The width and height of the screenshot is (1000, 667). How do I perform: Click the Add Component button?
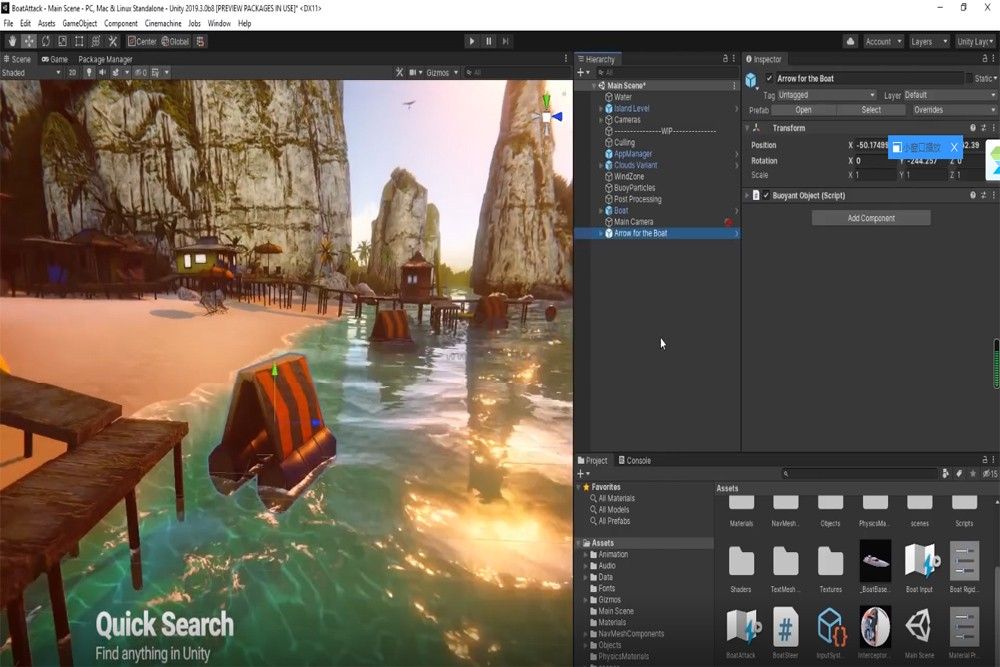[871, 218]
